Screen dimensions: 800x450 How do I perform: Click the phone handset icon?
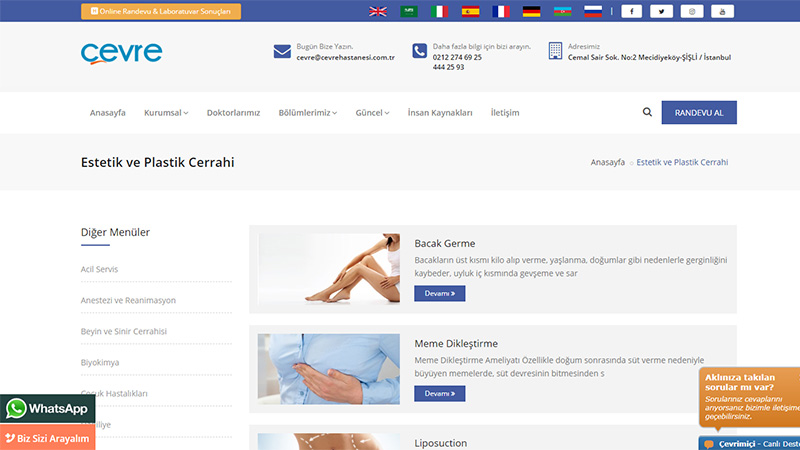[x=419, y=51]
